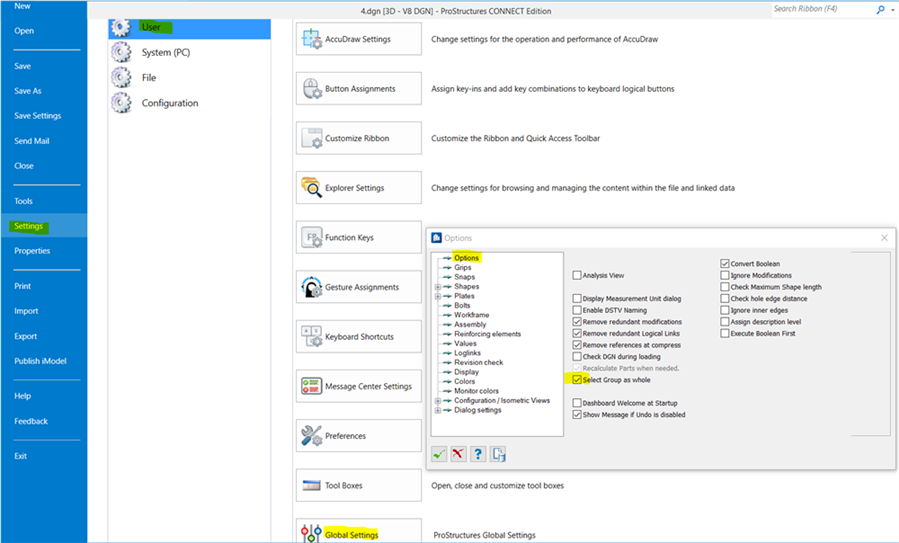The image size is (899, 543).
Task: Click the Search Ribbon input field
Action: coord(822,9)
